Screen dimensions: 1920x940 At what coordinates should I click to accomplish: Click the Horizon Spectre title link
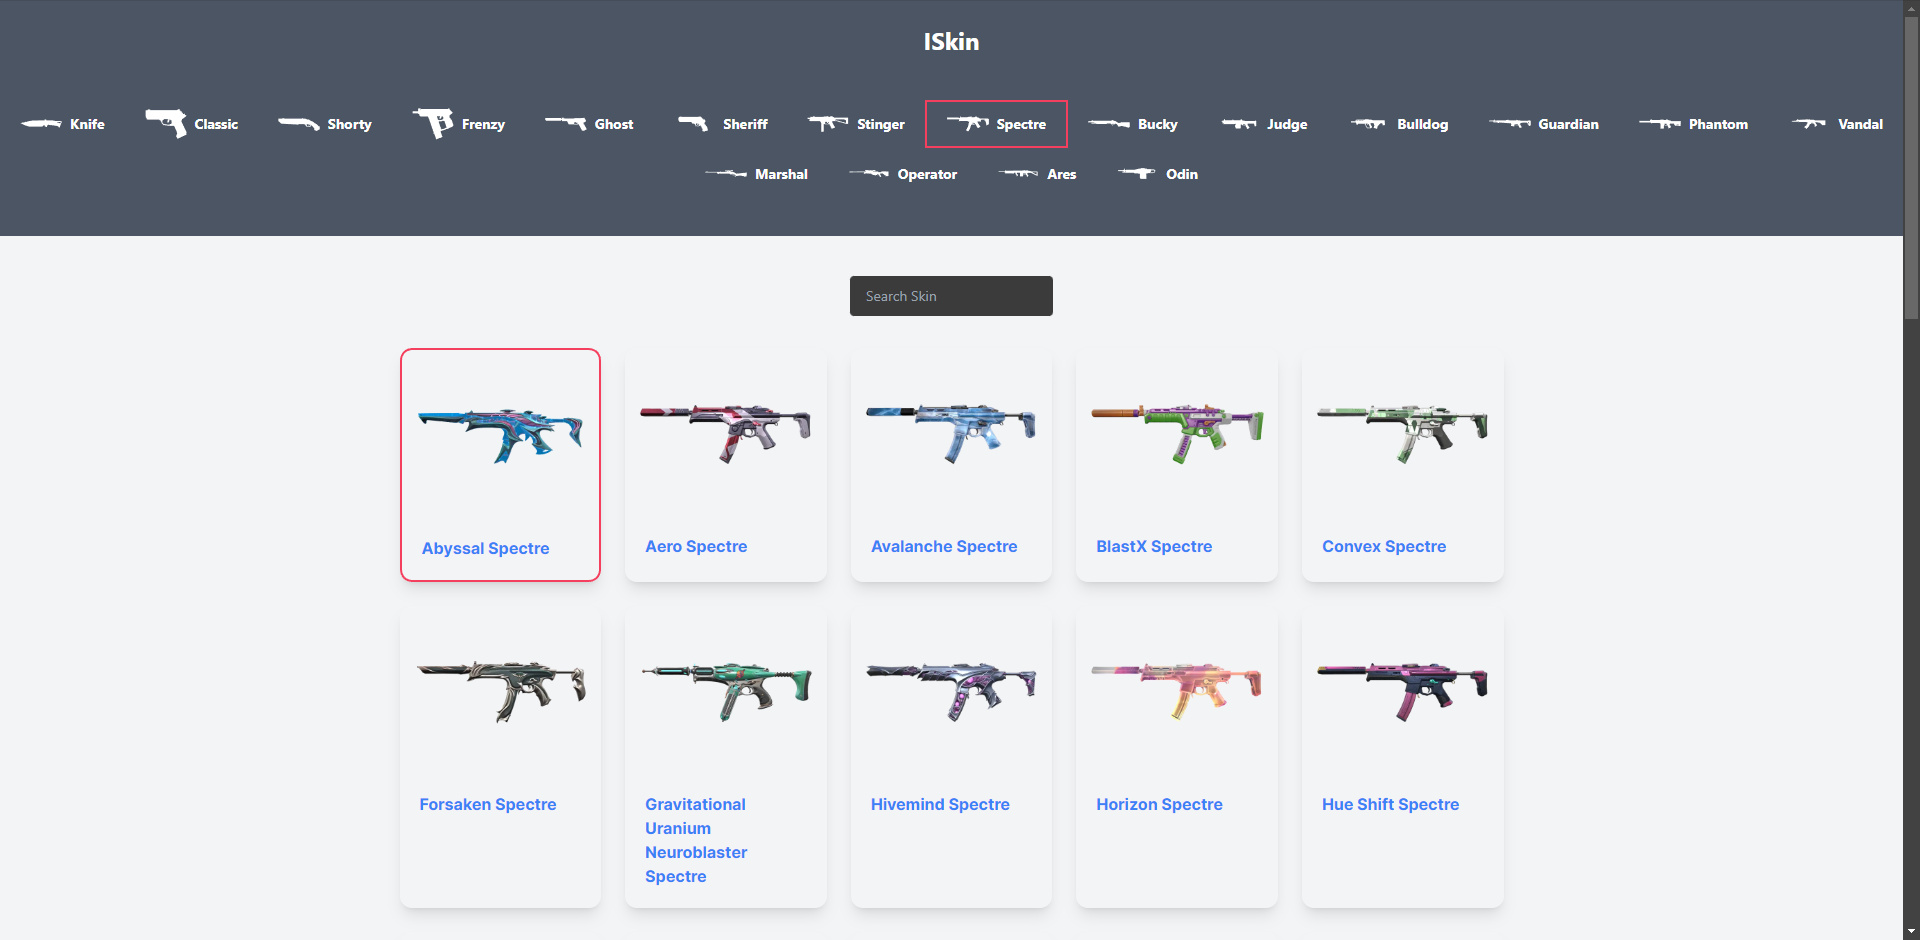tap(1159, 804)
